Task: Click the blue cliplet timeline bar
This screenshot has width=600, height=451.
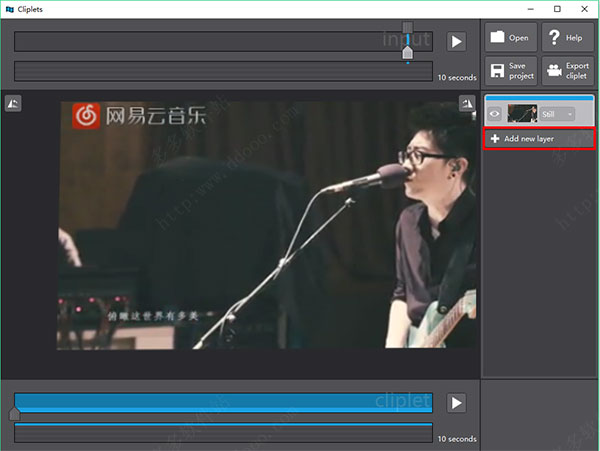Action: (x=223, y=403)
